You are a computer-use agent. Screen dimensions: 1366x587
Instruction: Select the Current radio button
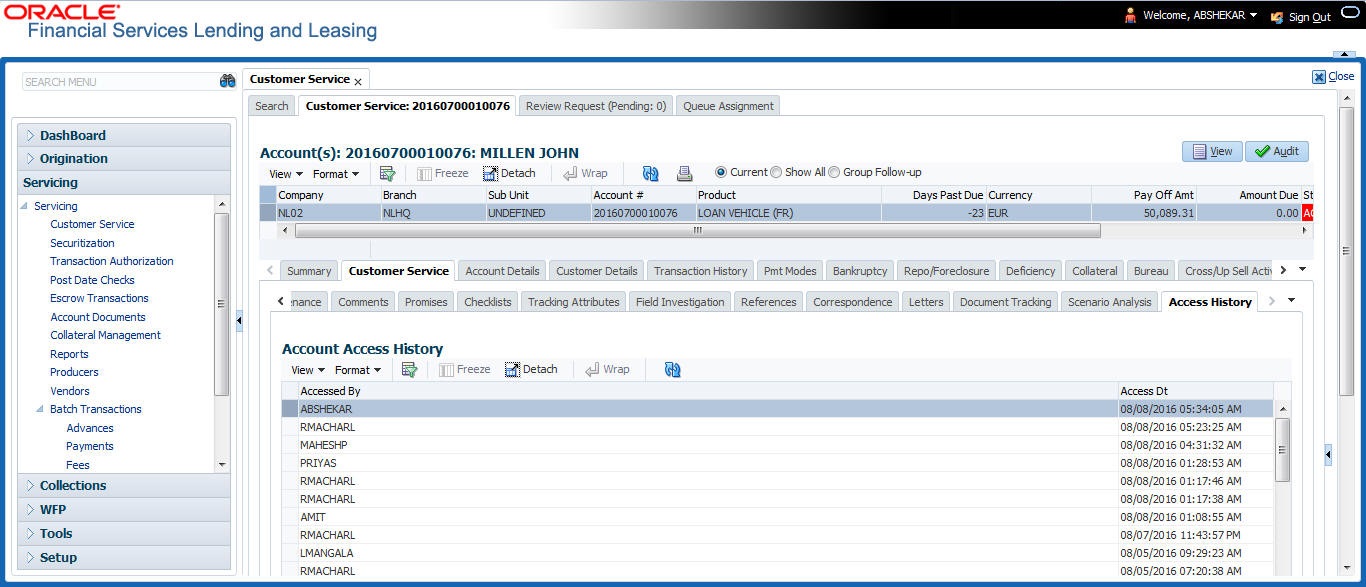point(721,172)
